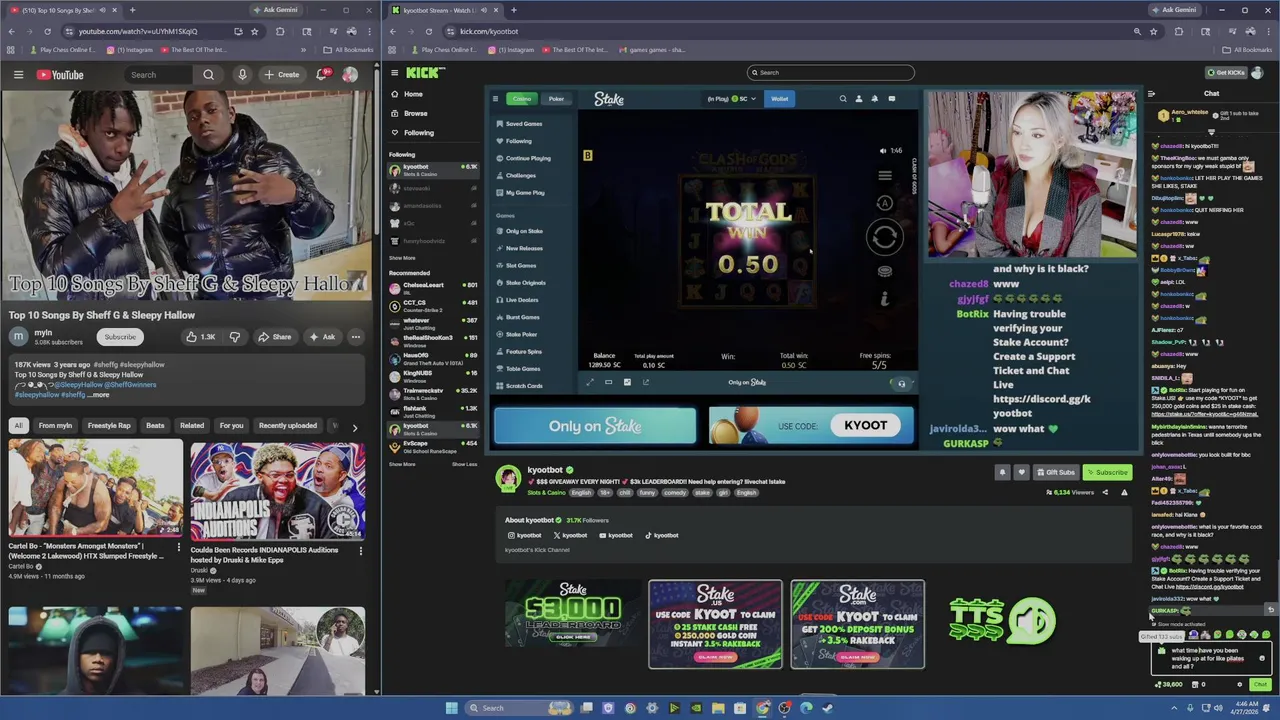This screenshot has width=1280, height=720.
Task: Click Get KICKs button
Action: click(1226, 72)
